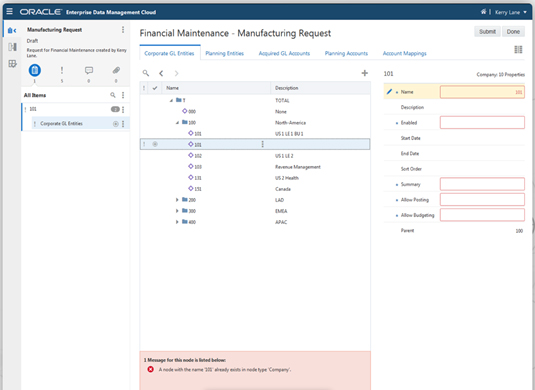This screenshot has width=535, height=390.
Task: Navigate back with left chevron
Action: [161, 73]
